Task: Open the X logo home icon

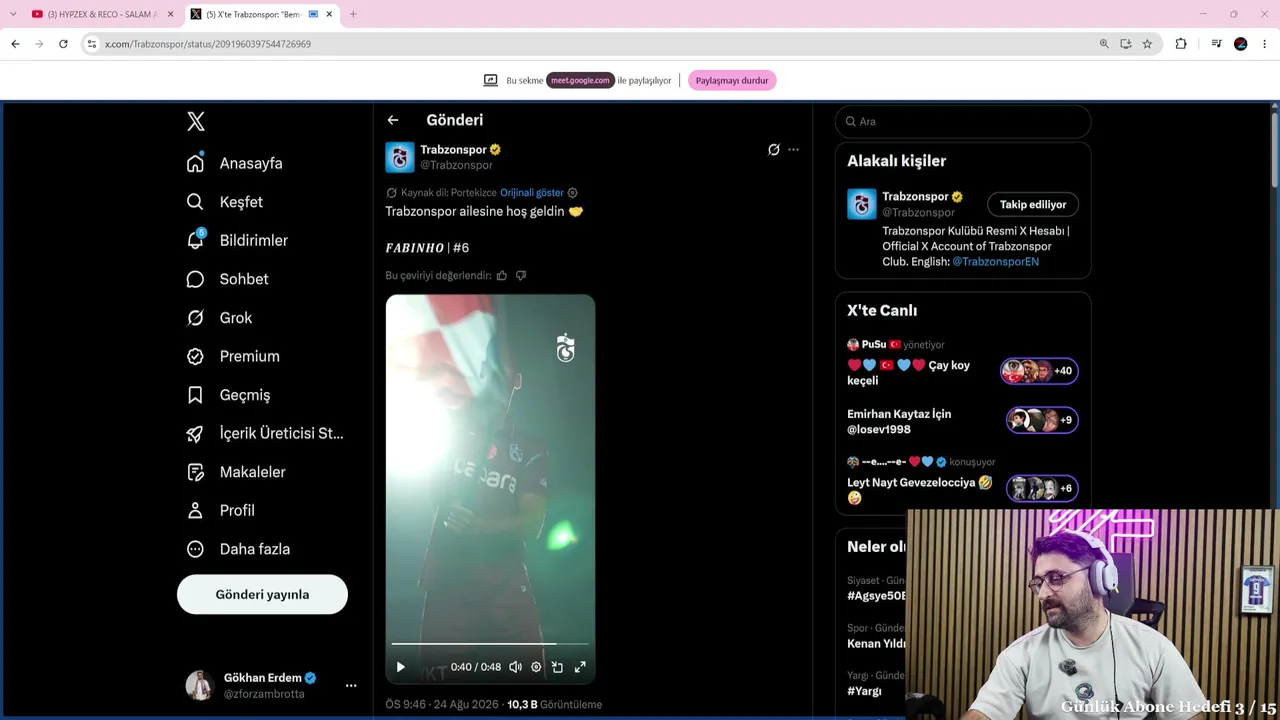Action: 196,121
